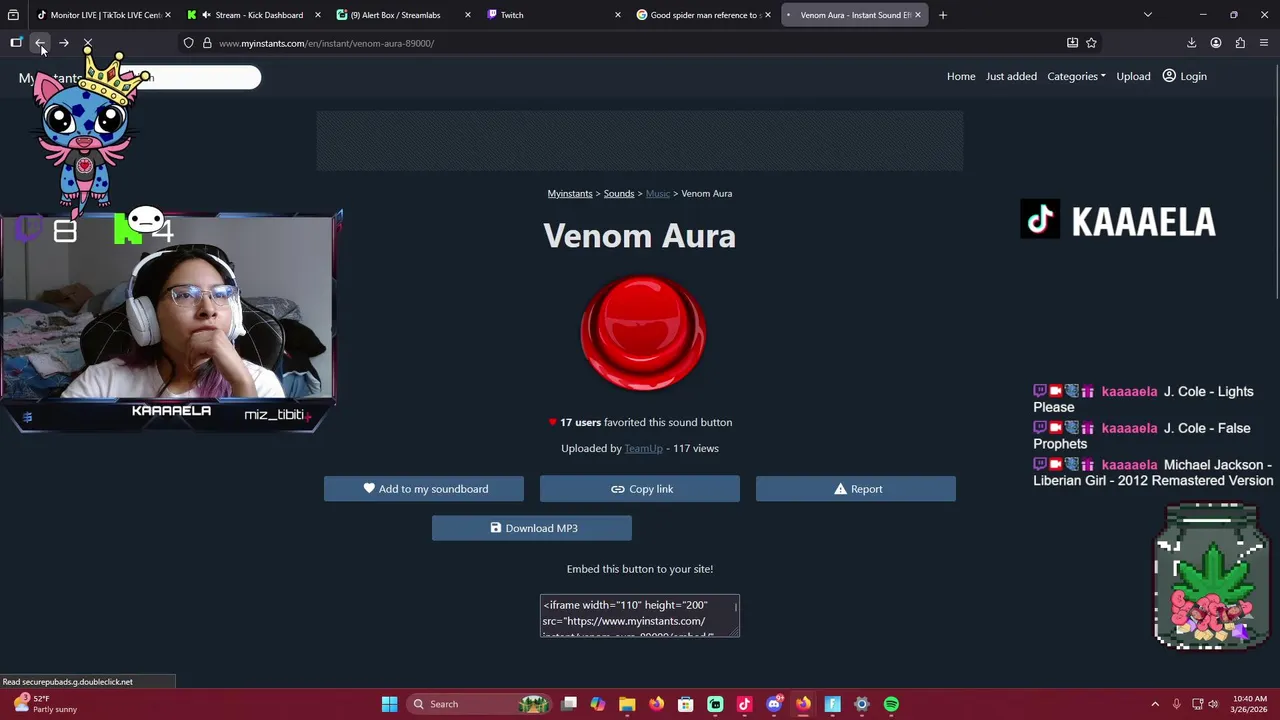Image resolution: width=1280 pixels, height=720 pixels.
Task: Open the sidebar toggle icon beside the back arrow
Action: click(x=16, y=43)
